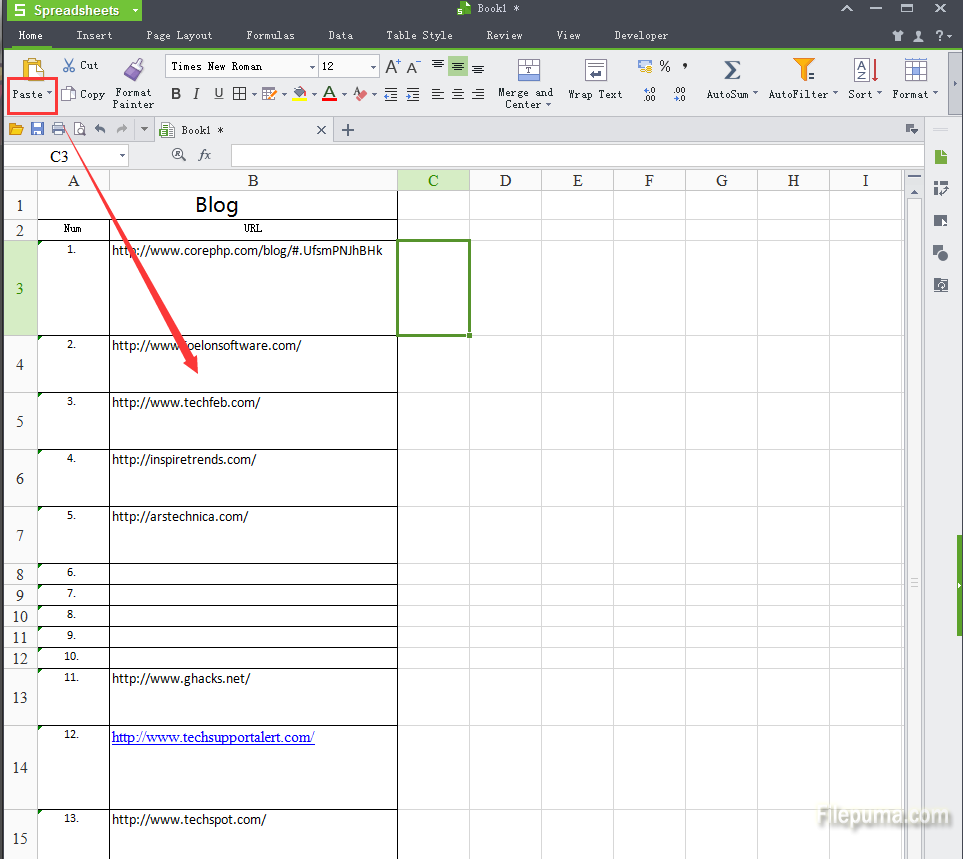Expand the Name Box dropdown arrow
This screenshot has height=859, width=963.
(x=122, y=156)
